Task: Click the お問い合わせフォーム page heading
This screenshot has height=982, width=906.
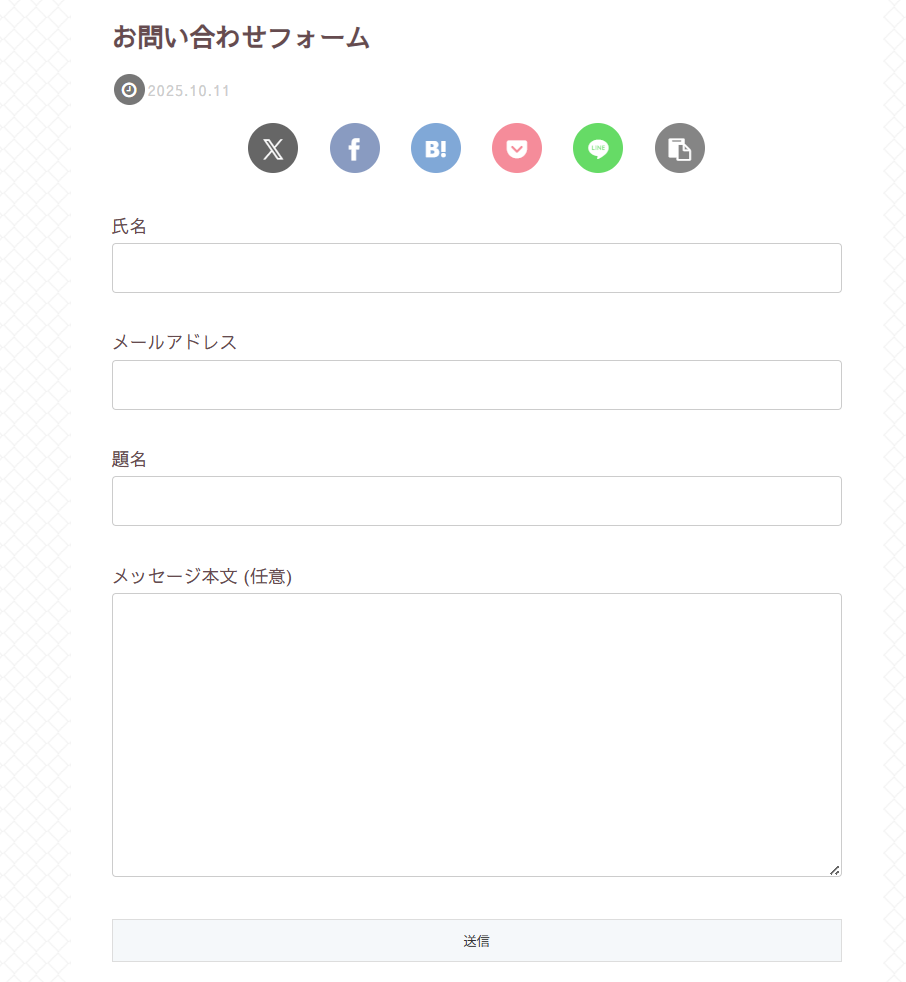Action: pos(241,38)
